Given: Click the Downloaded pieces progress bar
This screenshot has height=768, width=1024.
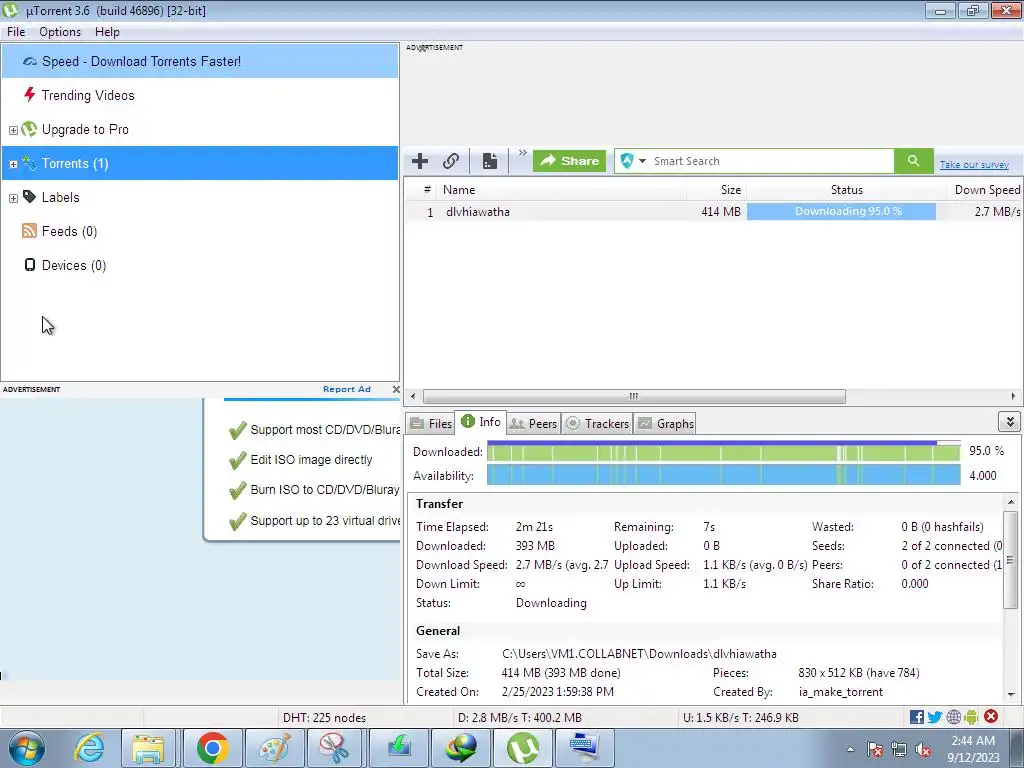Looking at the screenshot, I should 724,451.
